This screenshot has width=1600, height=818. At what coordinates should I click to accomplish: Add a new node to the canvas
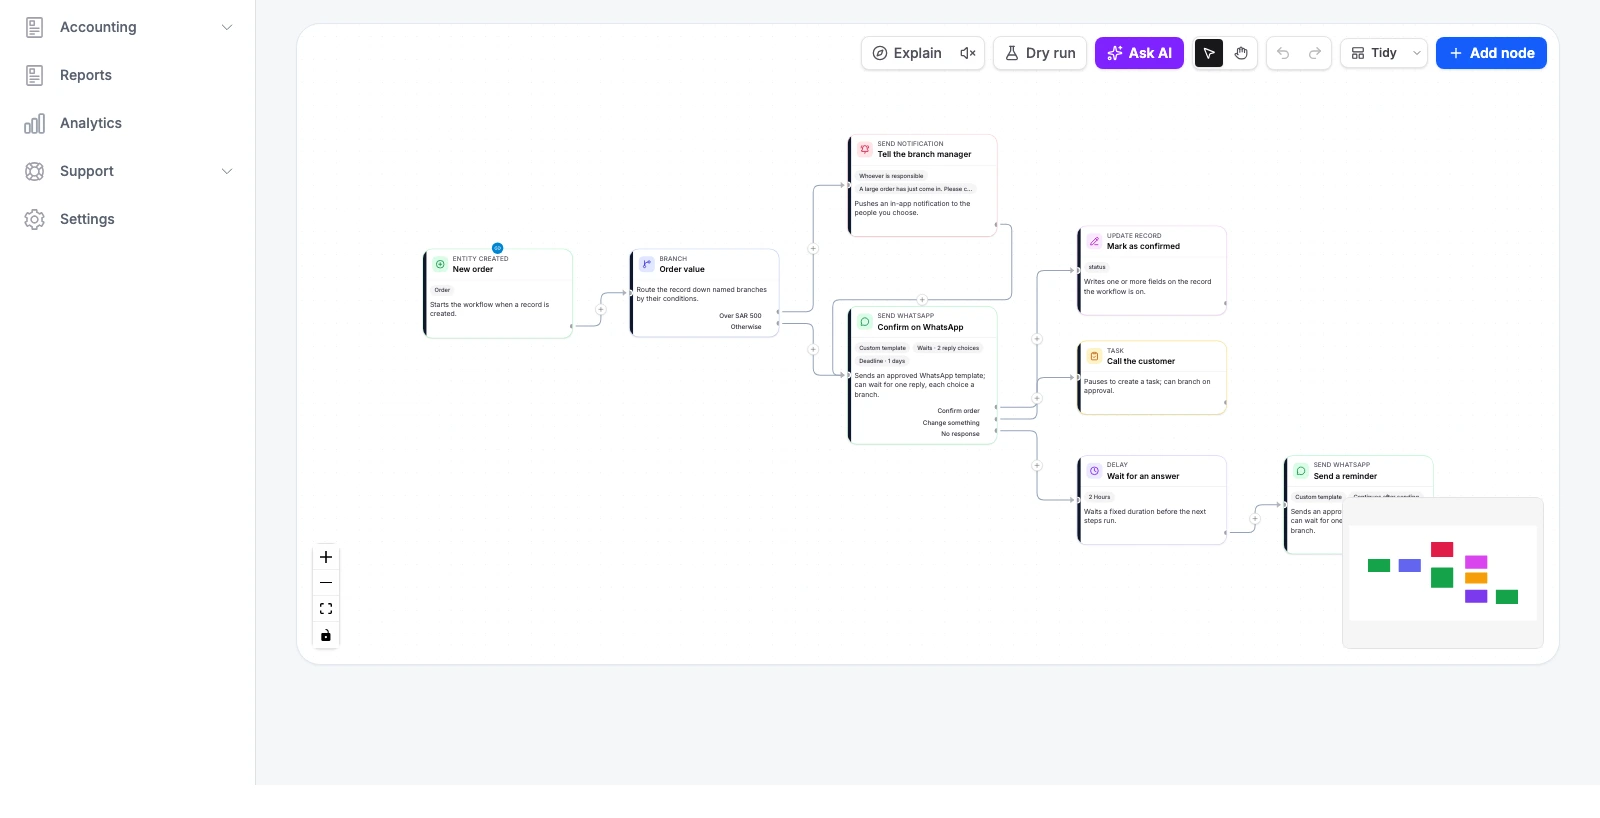[x=1491, y=53]
